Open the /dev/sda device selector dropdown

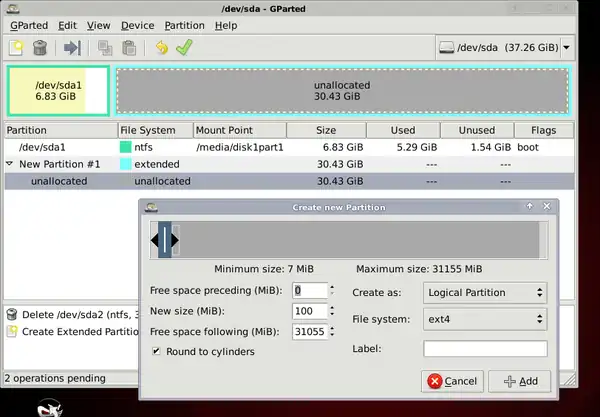pos(505,47)
